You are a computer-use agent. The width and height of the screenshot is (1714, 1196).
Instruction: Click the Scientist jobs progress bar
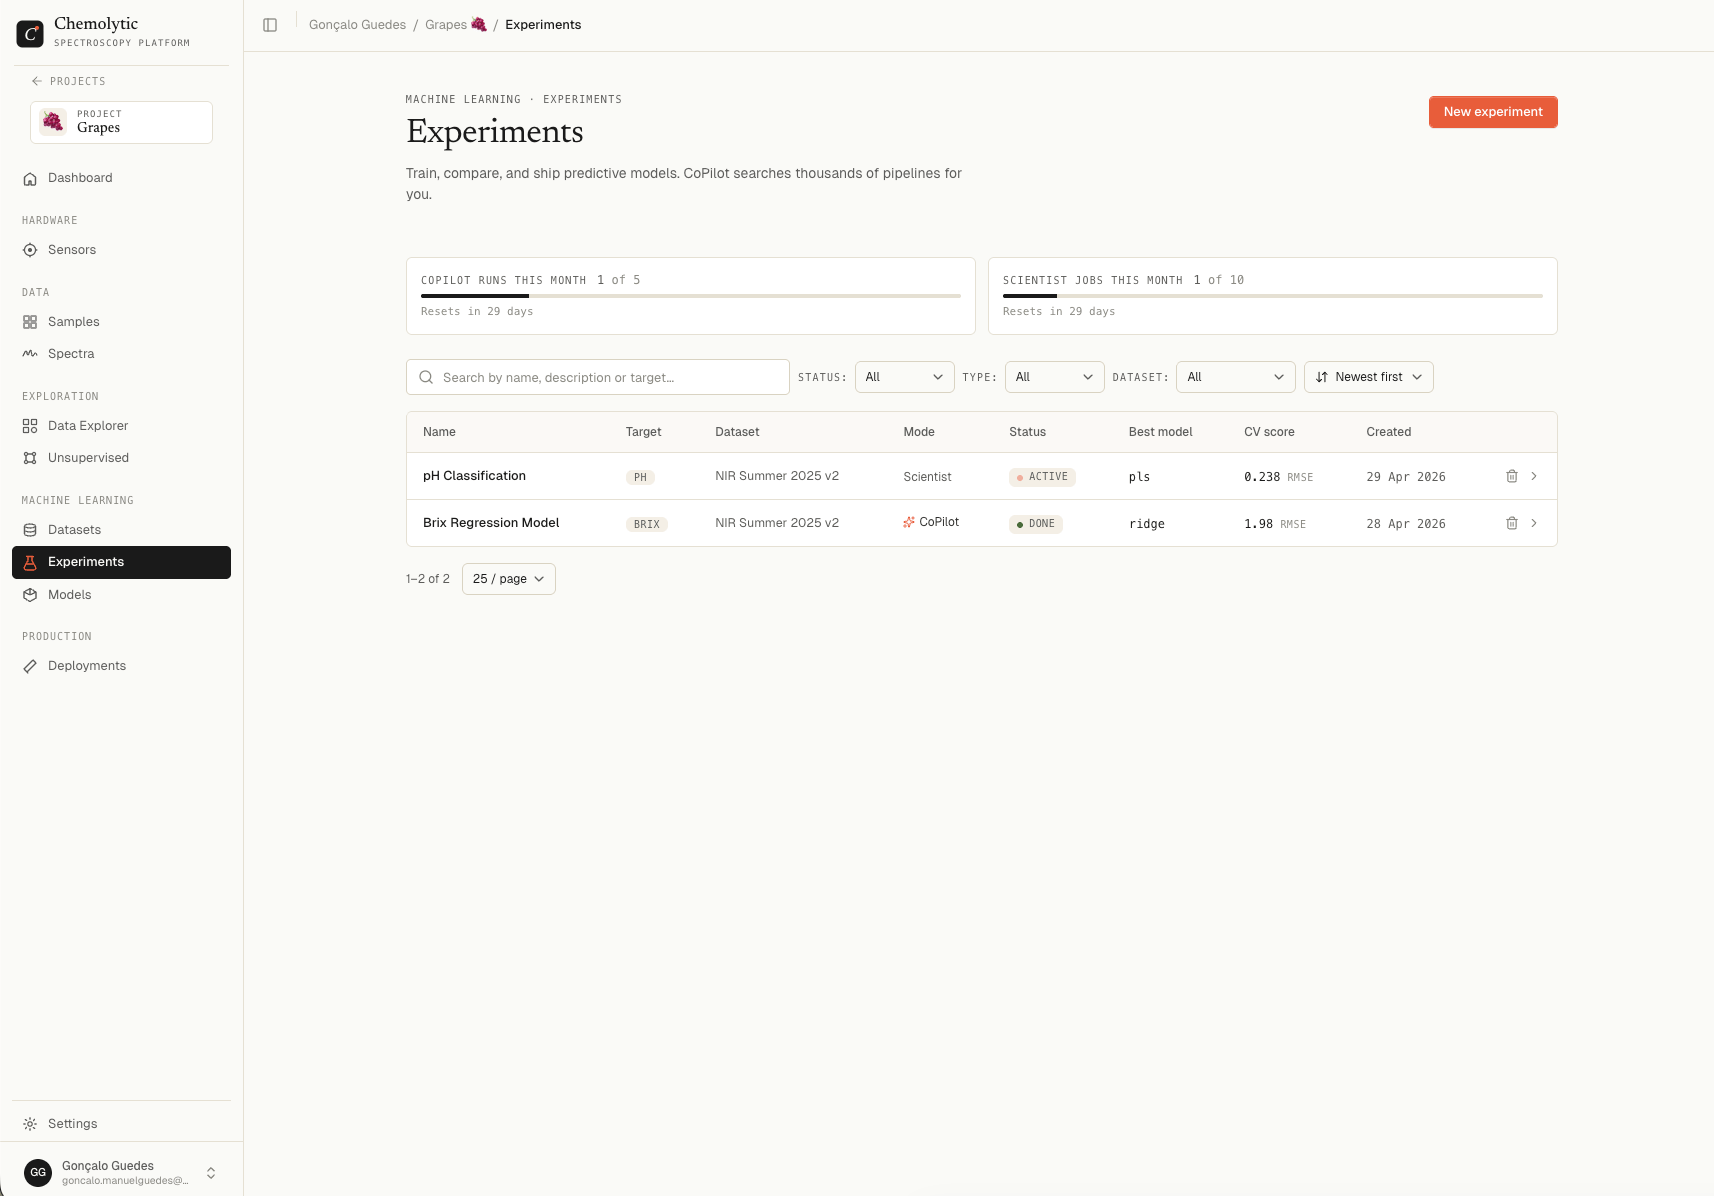(1273, 296)
